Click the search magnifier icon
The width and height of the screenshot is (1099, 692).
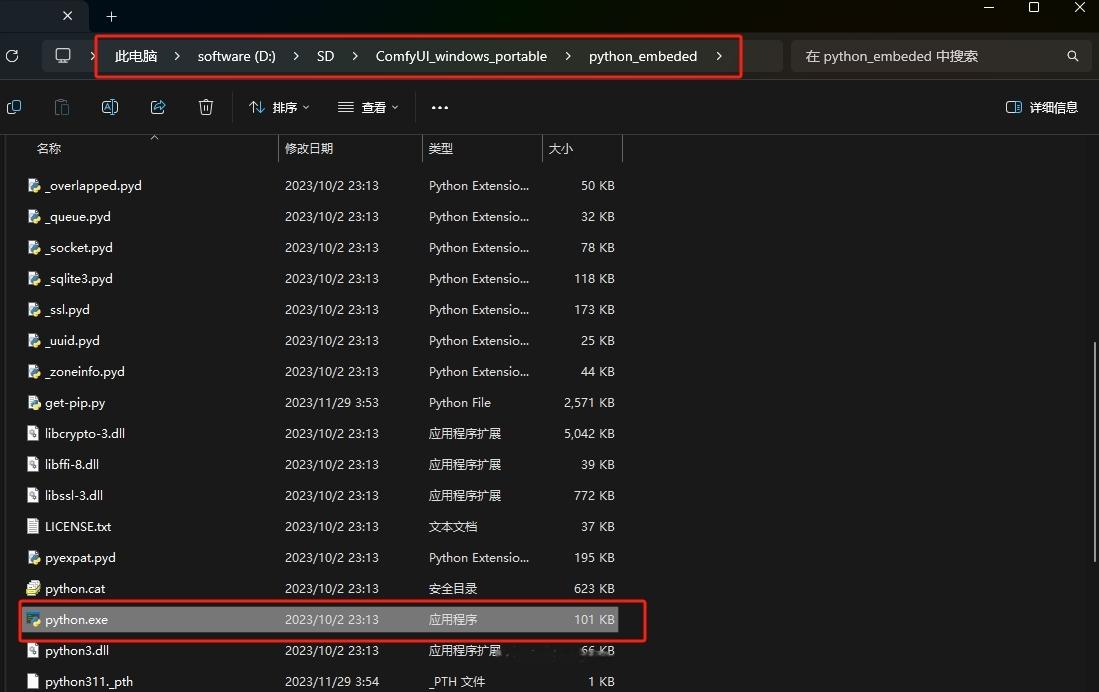[1073, 56]
